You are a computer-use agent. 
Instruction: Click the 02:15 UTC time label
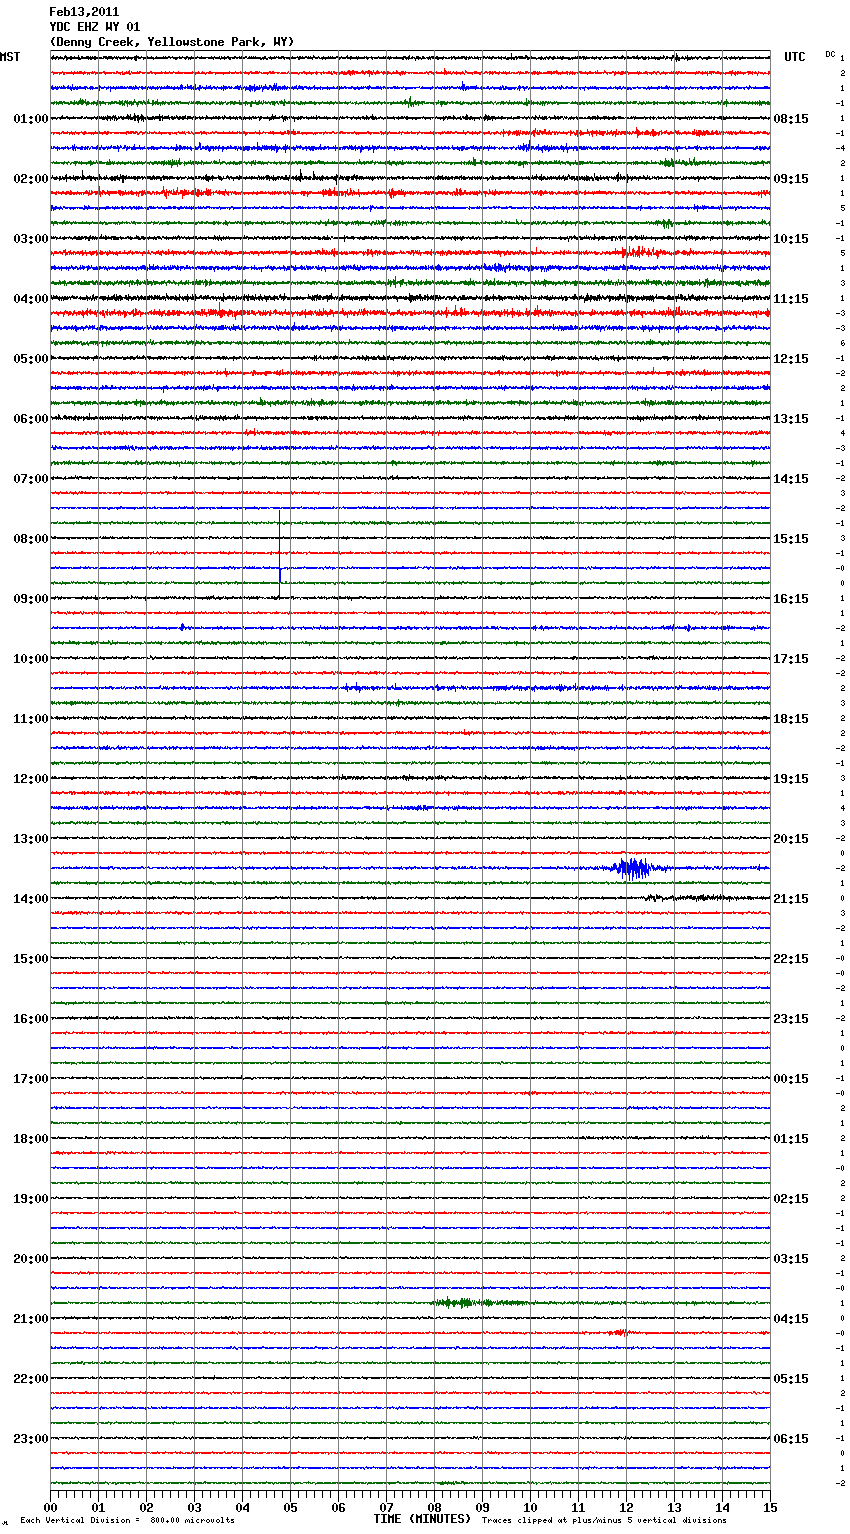click(x=791, y=1199)
